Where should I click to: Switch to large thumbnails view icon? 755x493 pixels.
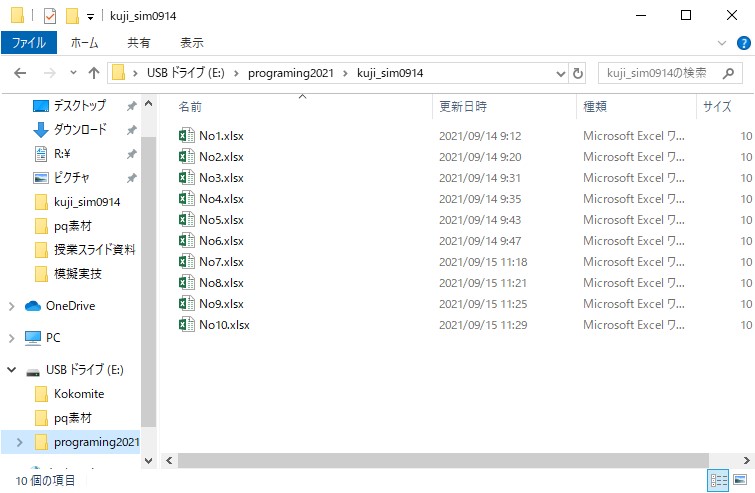(x=741, y=480)
